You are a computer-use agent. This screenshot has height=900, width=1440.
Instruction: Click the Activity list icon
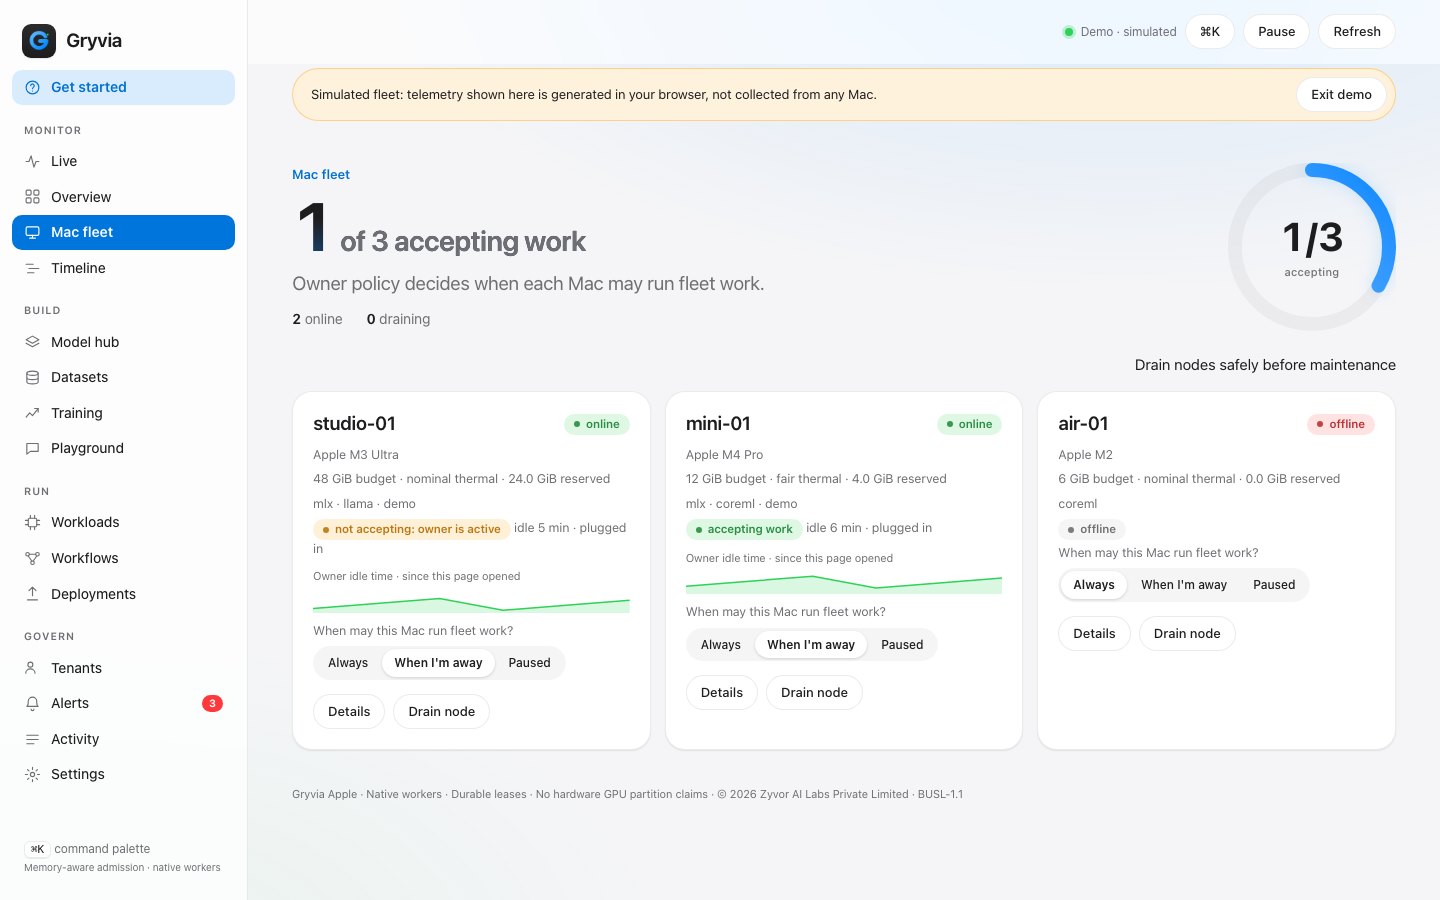click(32, 739)
